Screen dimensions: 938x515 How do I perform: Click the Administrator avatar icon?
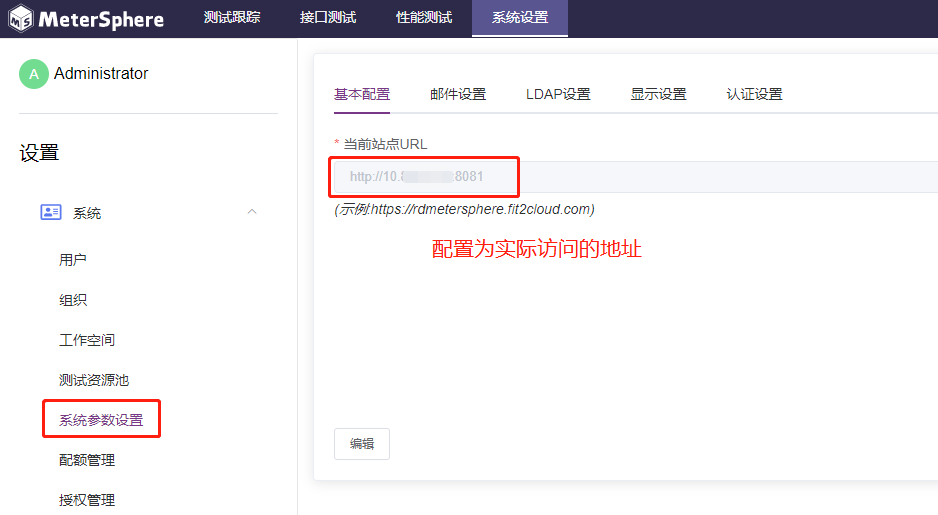click(34, 74)
